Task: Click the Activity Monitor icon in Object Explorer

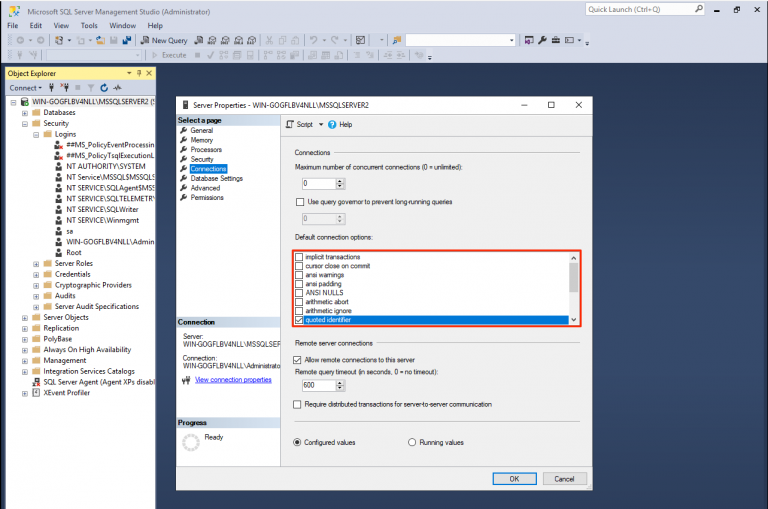Action: [117, 88]
